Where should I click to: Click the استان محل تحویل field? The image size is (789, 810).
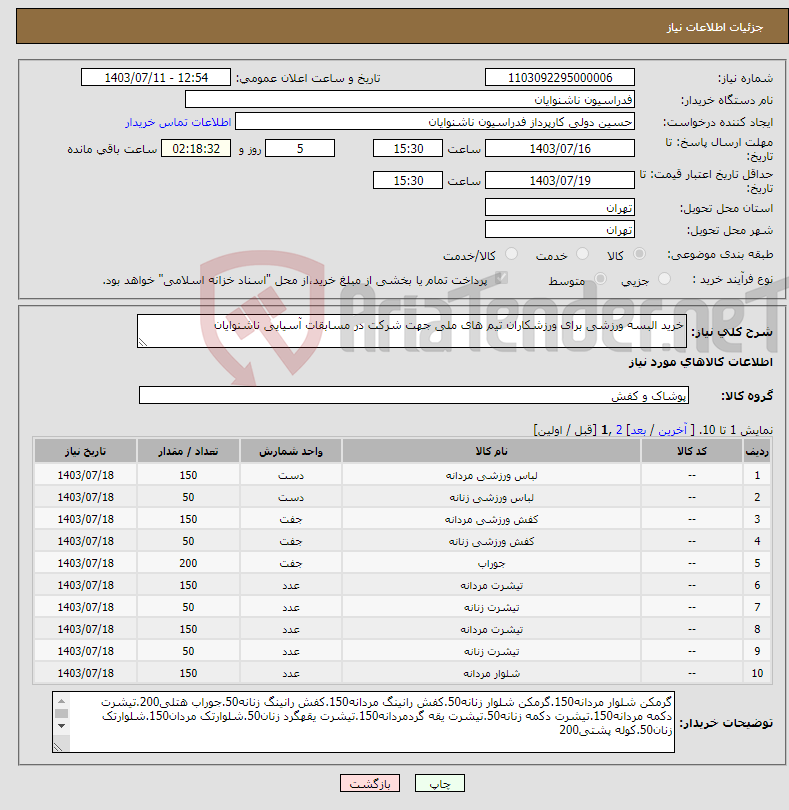click(560, 207)
